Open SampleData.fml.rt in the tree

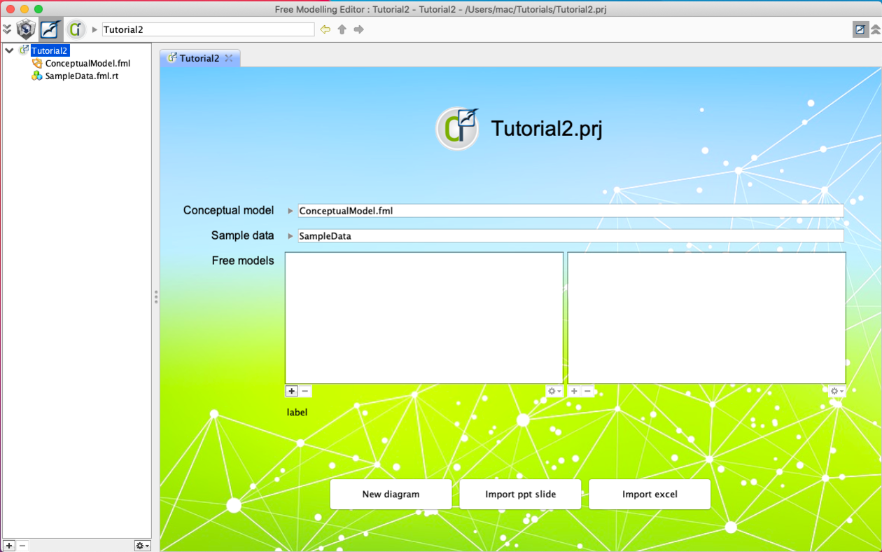click(x=82, y=76)
